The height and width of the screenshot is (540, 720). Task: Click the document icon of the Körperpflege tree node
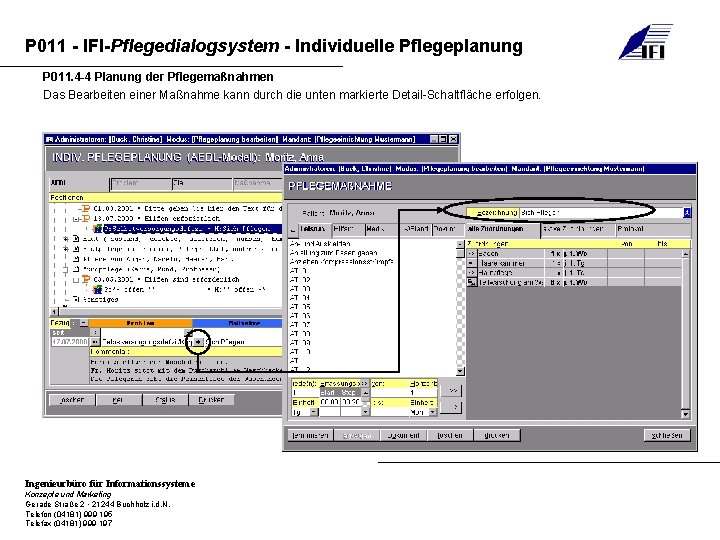pos(76,269)
